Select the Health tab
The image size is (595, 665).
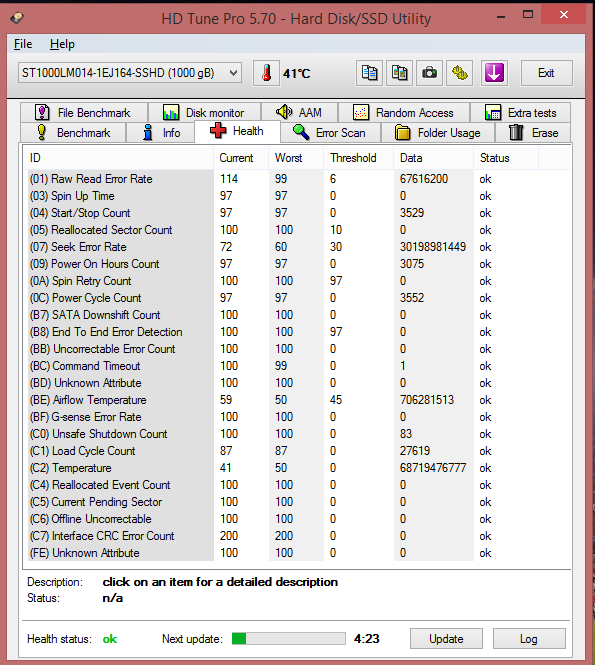point(237,131)
